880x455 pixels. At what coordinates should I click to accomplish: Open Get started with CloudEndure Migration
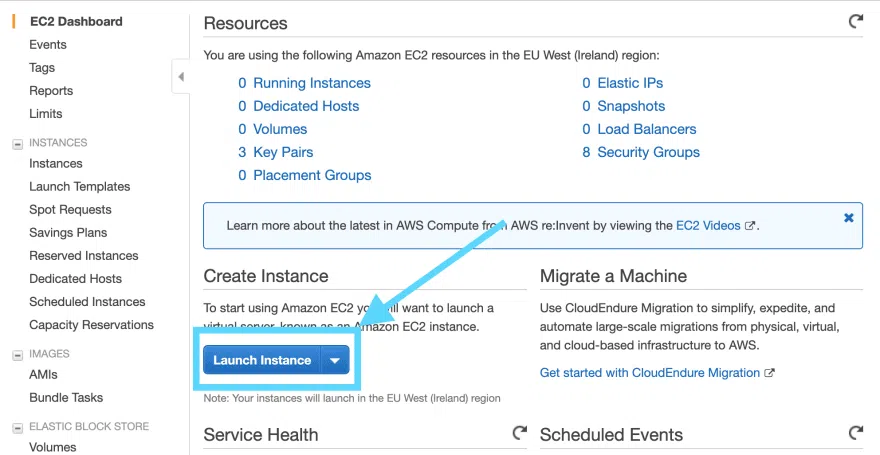650,373
